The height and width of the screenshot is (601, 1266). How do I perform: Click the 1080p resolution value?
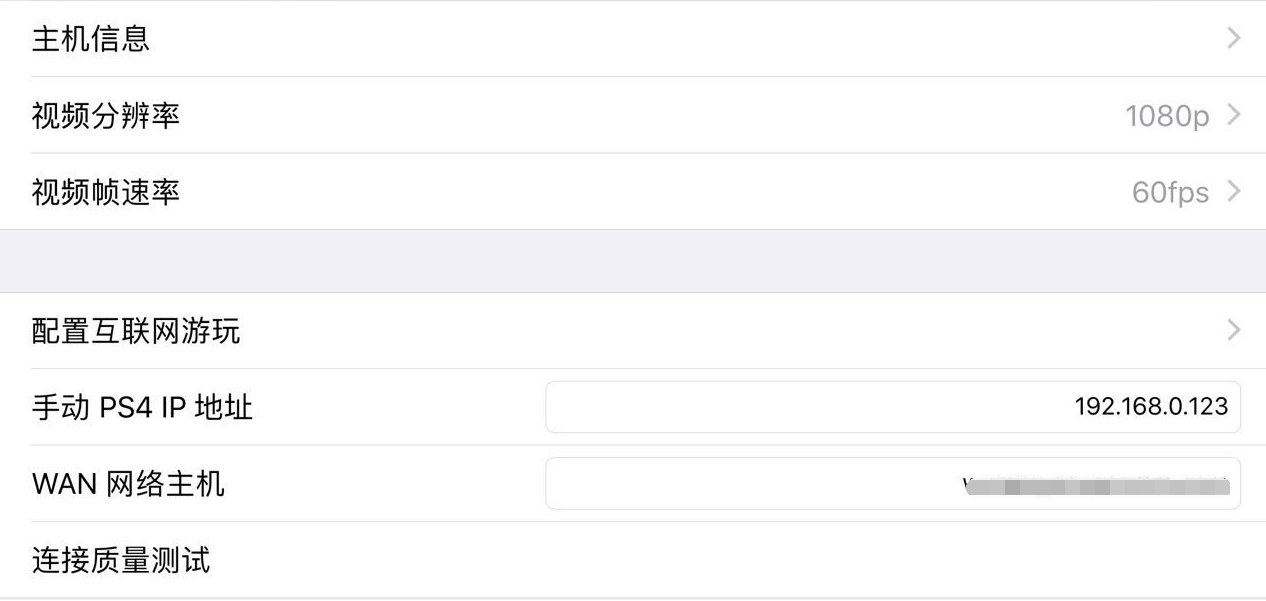[x=1167, y=116]
